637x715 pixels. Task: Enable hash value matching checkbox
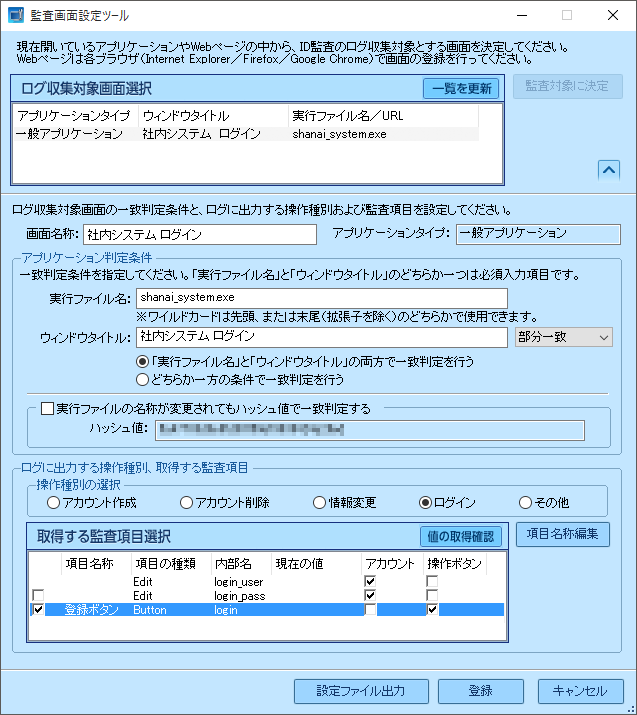(47, 408)
